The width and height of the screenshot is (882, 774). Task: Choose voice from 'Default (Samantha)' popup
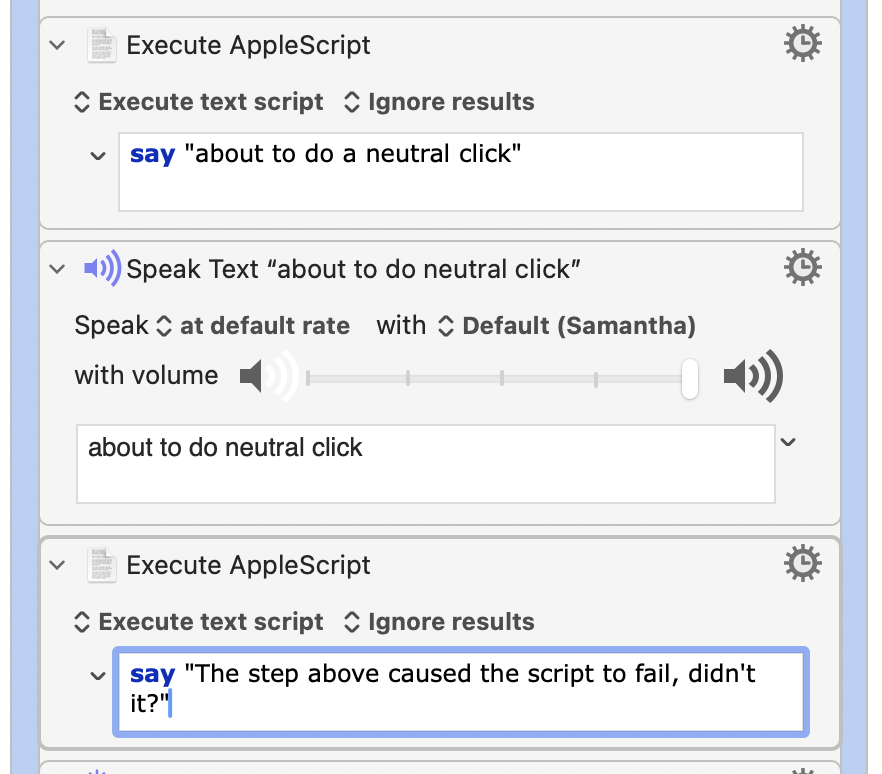567,326
